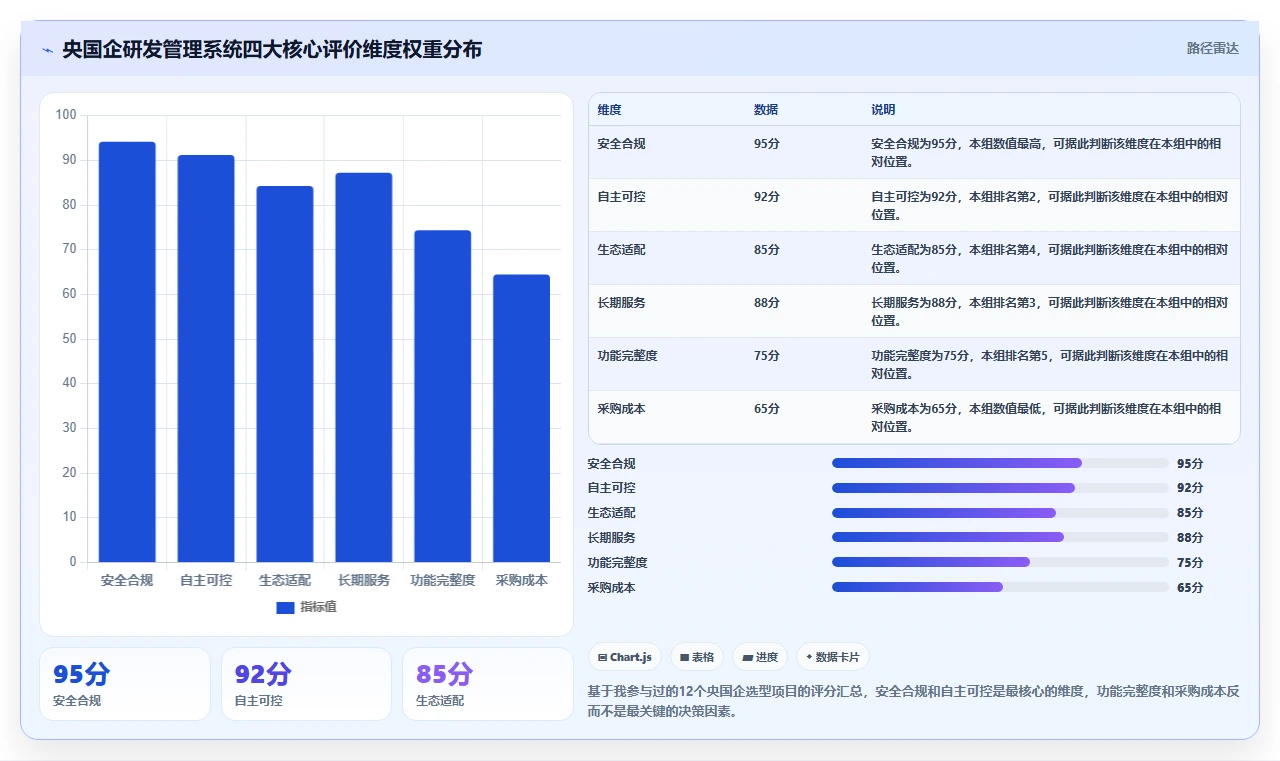The width and height of the screenshot is (1280, 761).
Task: Click the 功能完整度 progress bar
Action: coord(1000,562)
